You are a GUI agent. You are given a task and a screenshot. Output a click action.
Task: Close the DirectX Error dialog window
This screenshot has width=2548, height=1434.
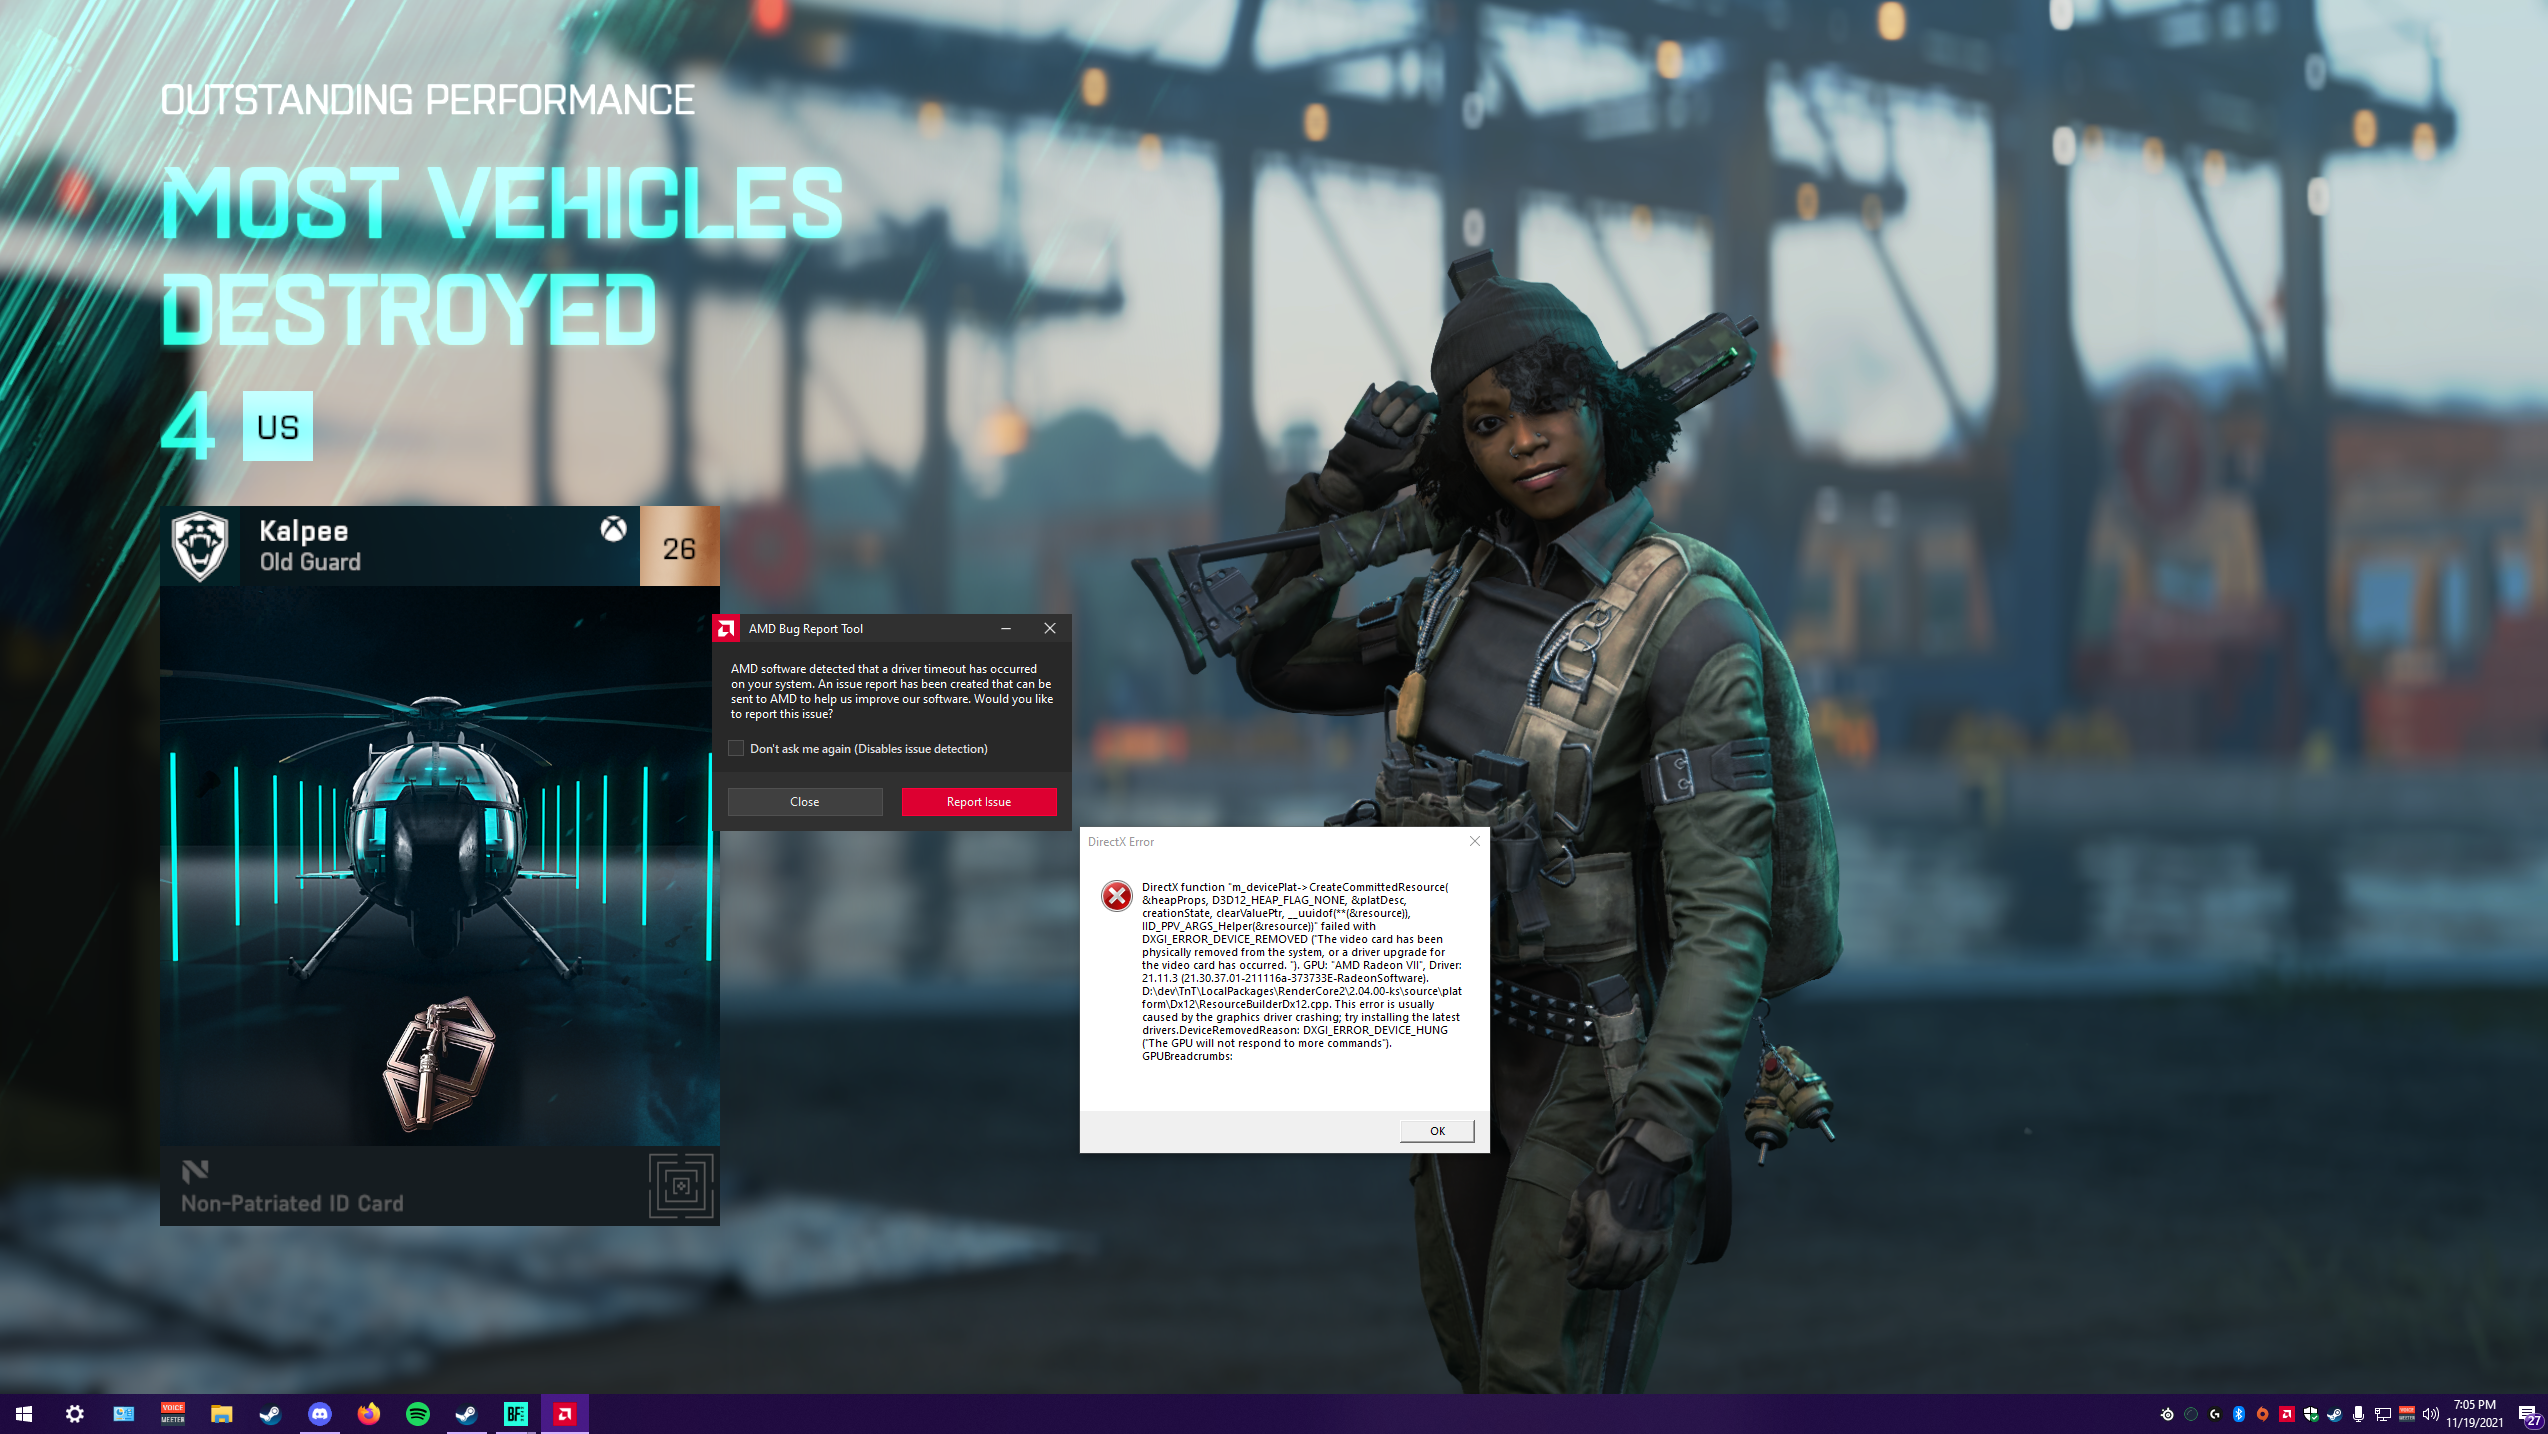click(x=1474, y=841)
